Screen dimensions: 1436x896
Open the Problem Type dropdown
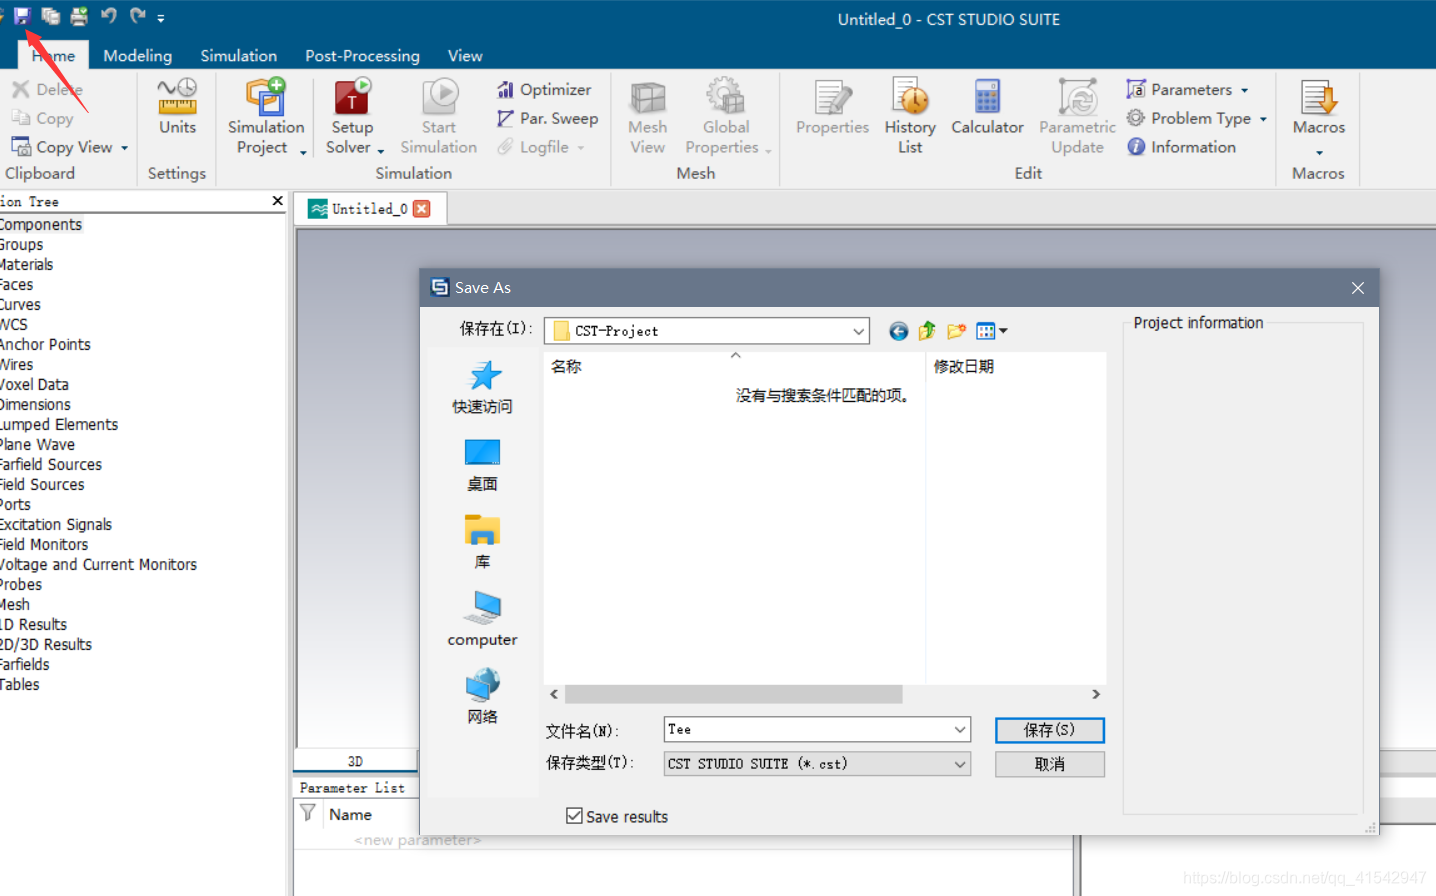click(1197, 118)
